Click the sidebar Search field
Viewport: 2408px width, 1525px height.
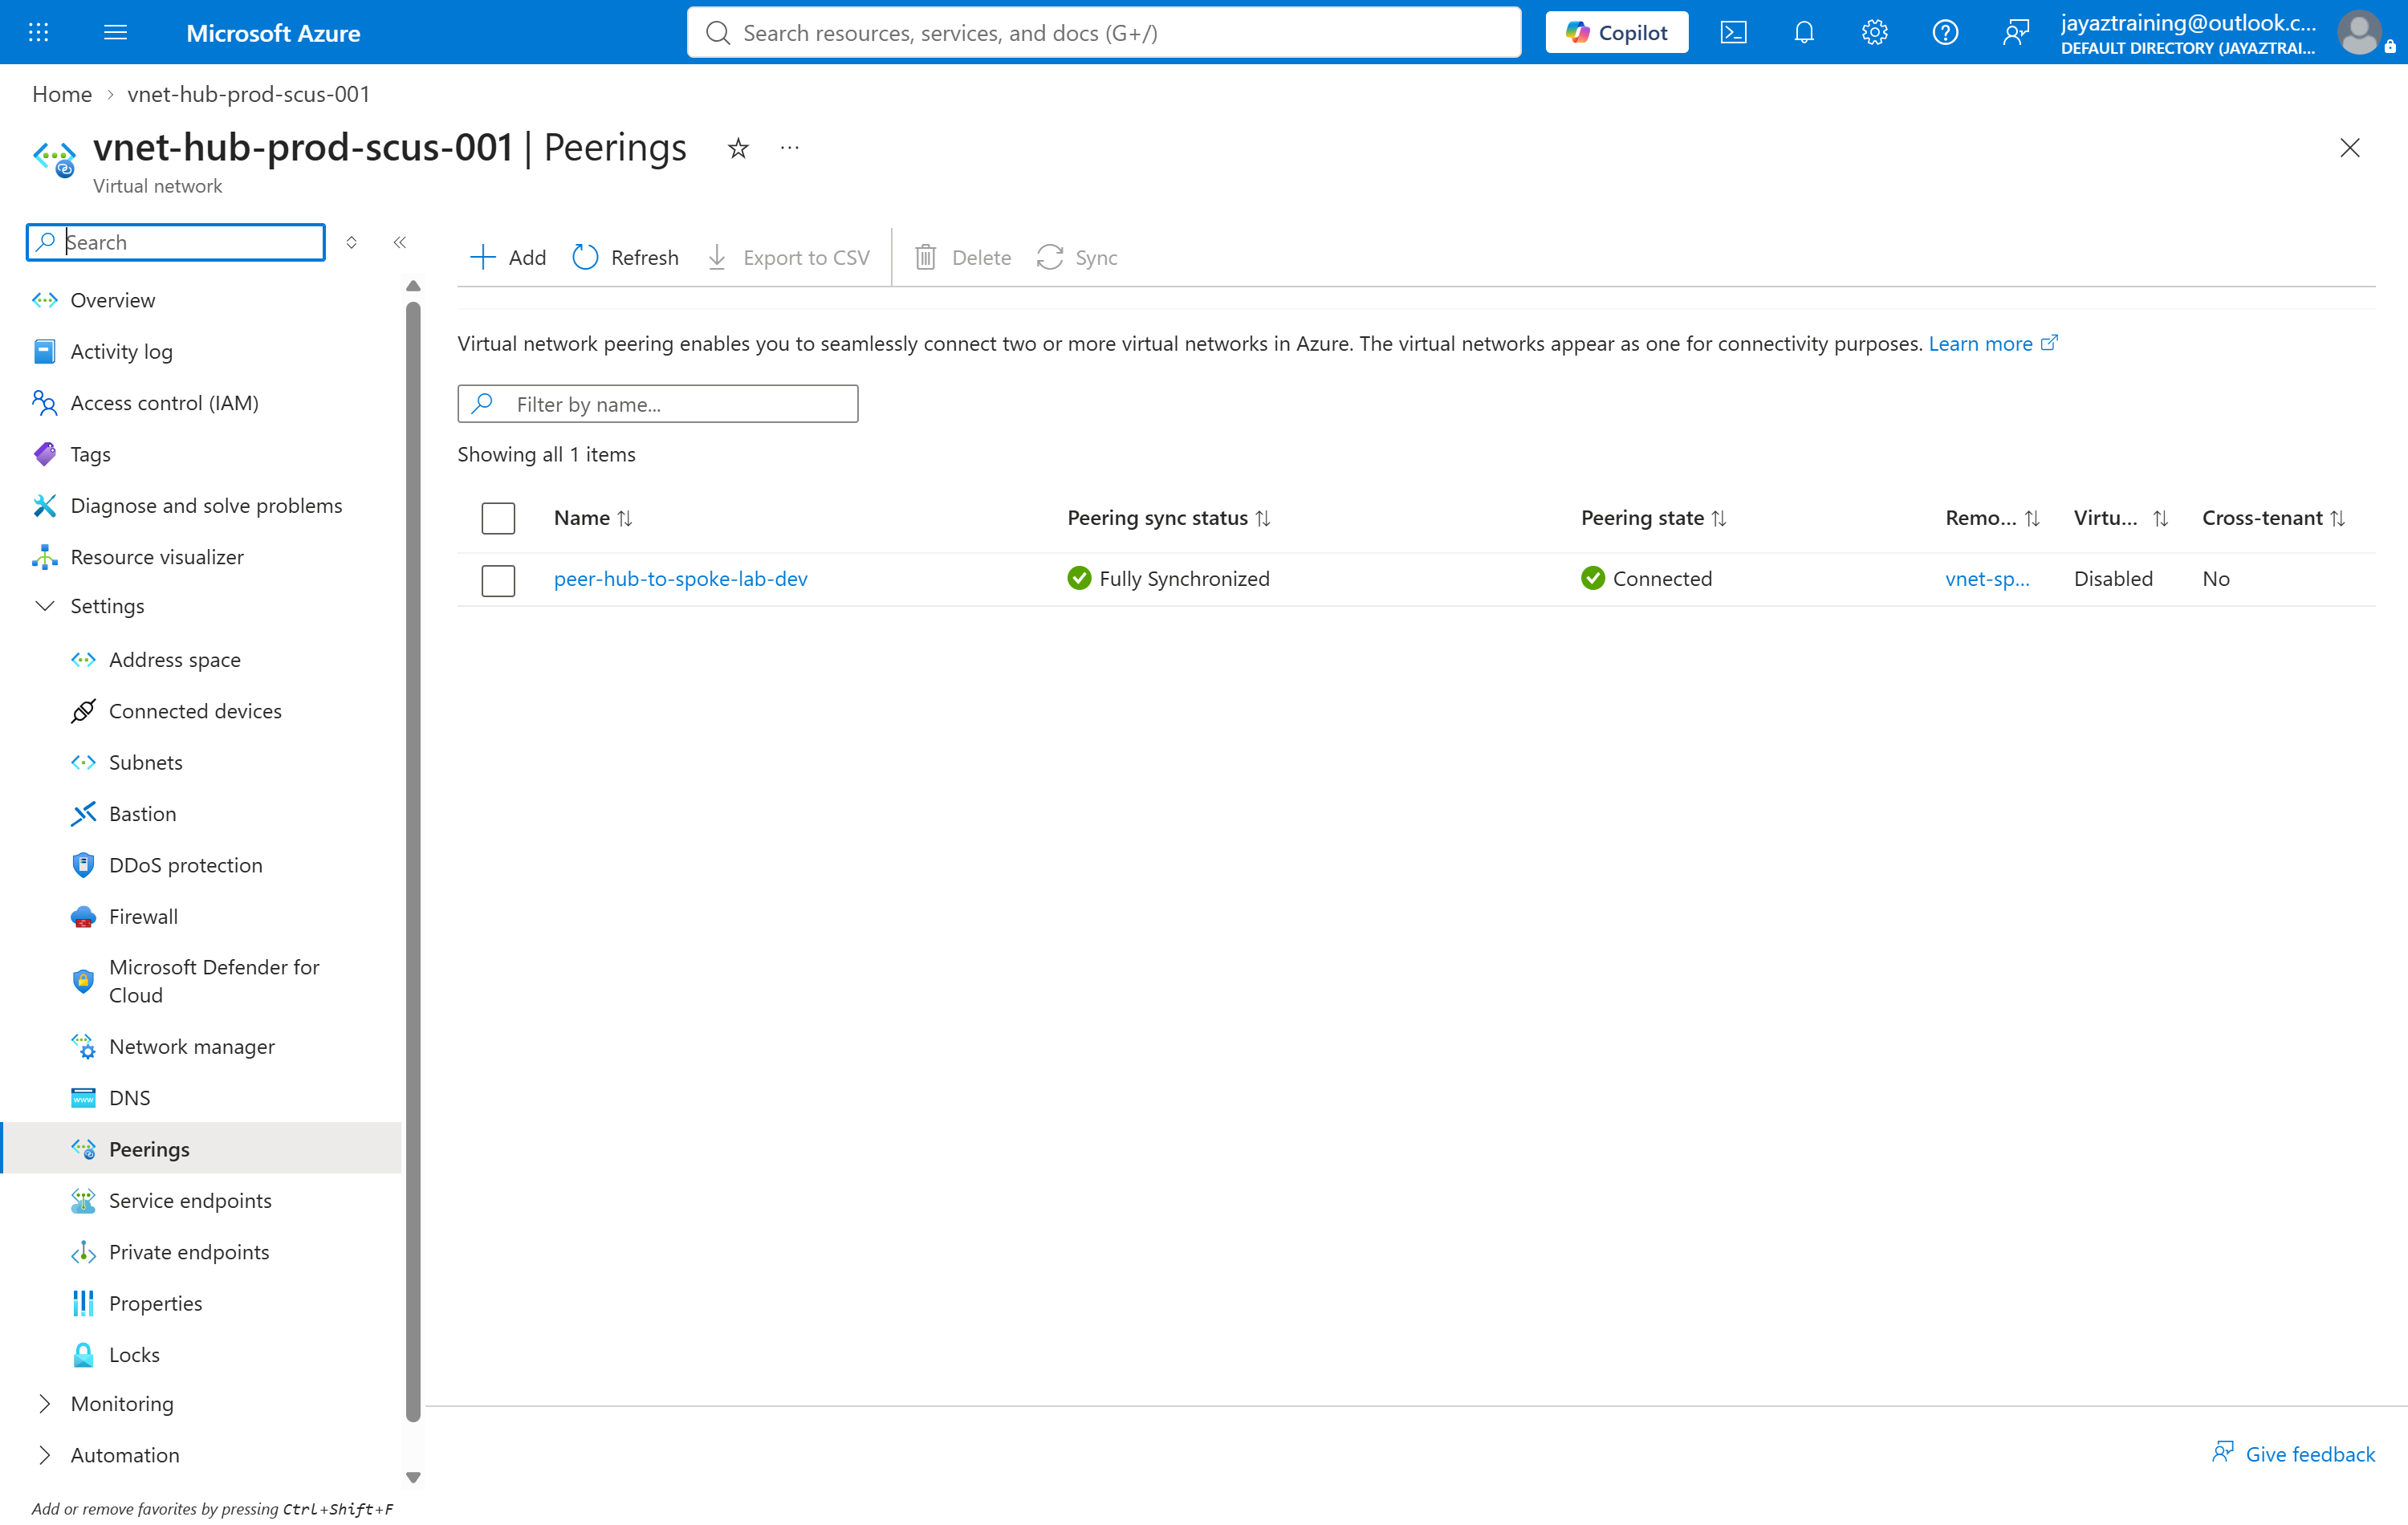176,242
